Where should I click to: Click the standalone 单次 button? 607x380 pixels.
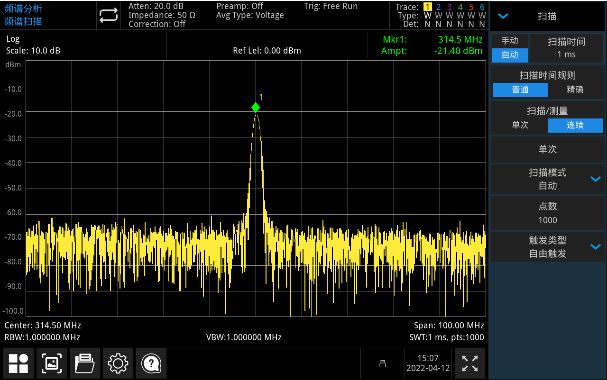coord(547,149)
